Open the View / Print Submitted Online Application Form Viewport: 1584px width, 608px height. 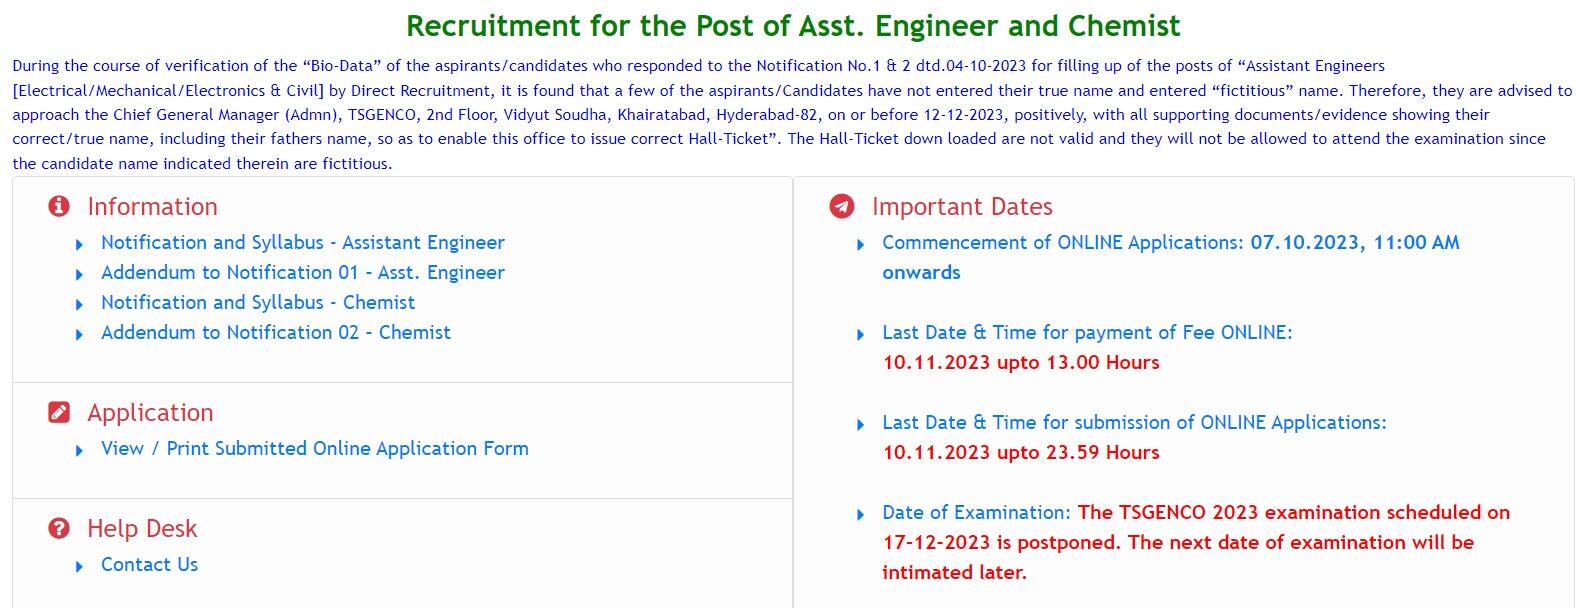point(314,449)
